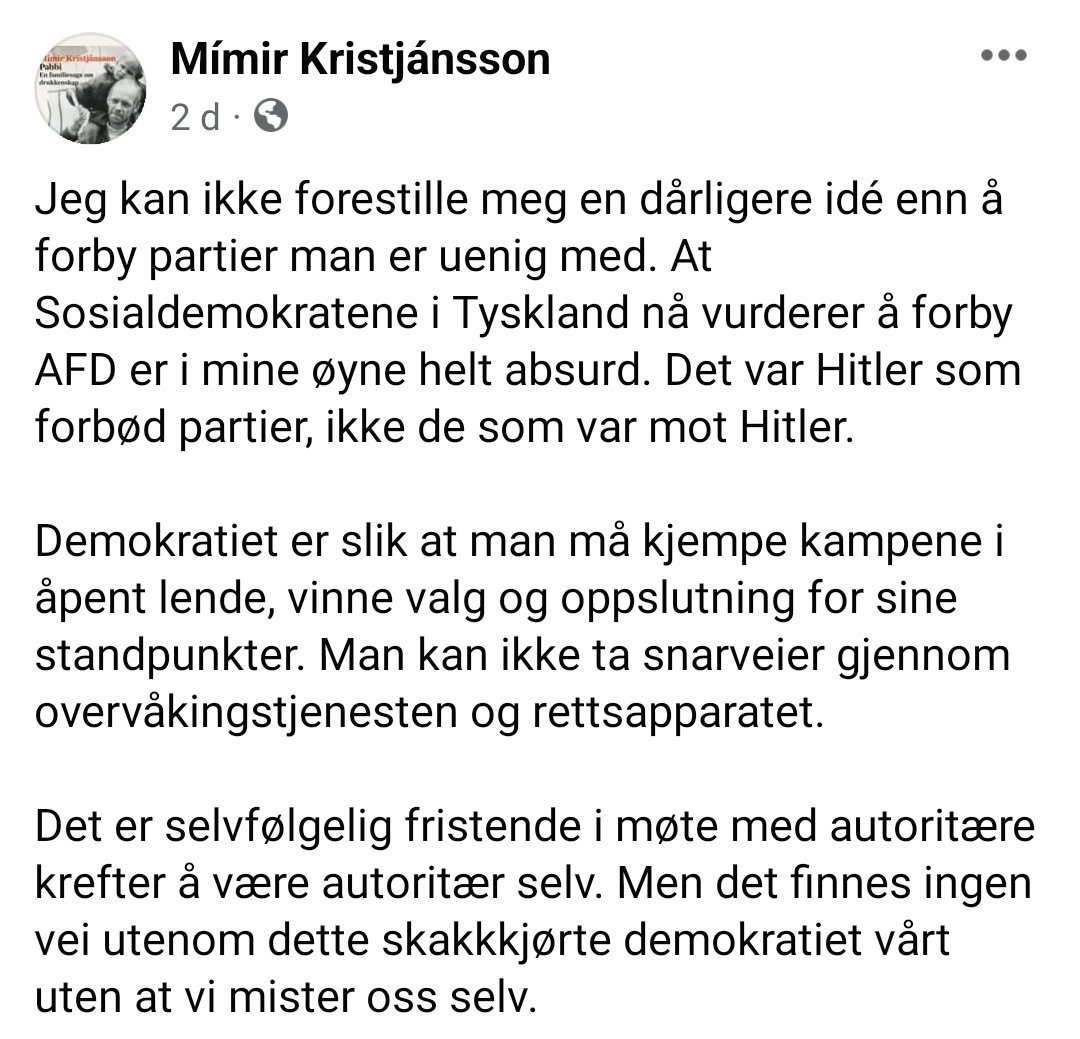This screenshot has width=1080, height=1039.
Task: Open the Mímir Kristjánsson profile name link
Action: [360, 60]
